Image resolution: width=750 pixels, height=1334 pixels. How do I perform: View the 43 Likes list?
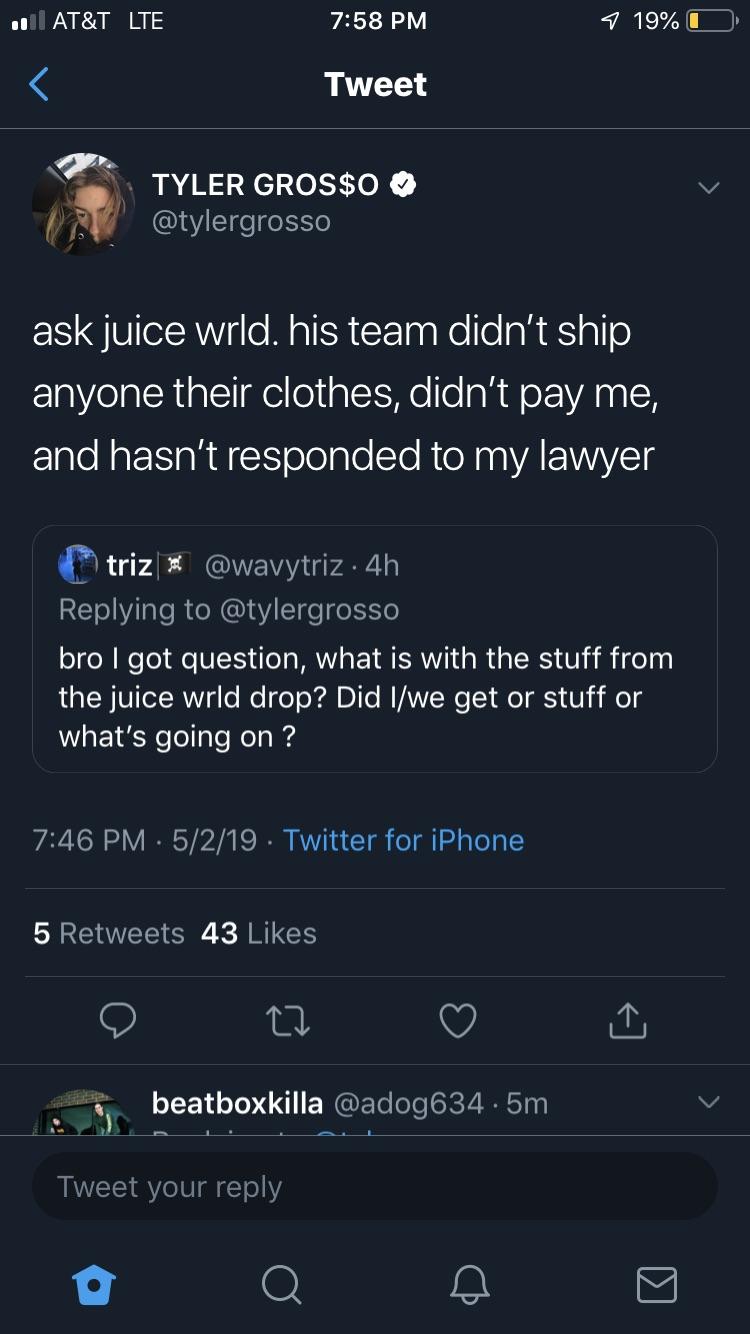pos(259,933)
